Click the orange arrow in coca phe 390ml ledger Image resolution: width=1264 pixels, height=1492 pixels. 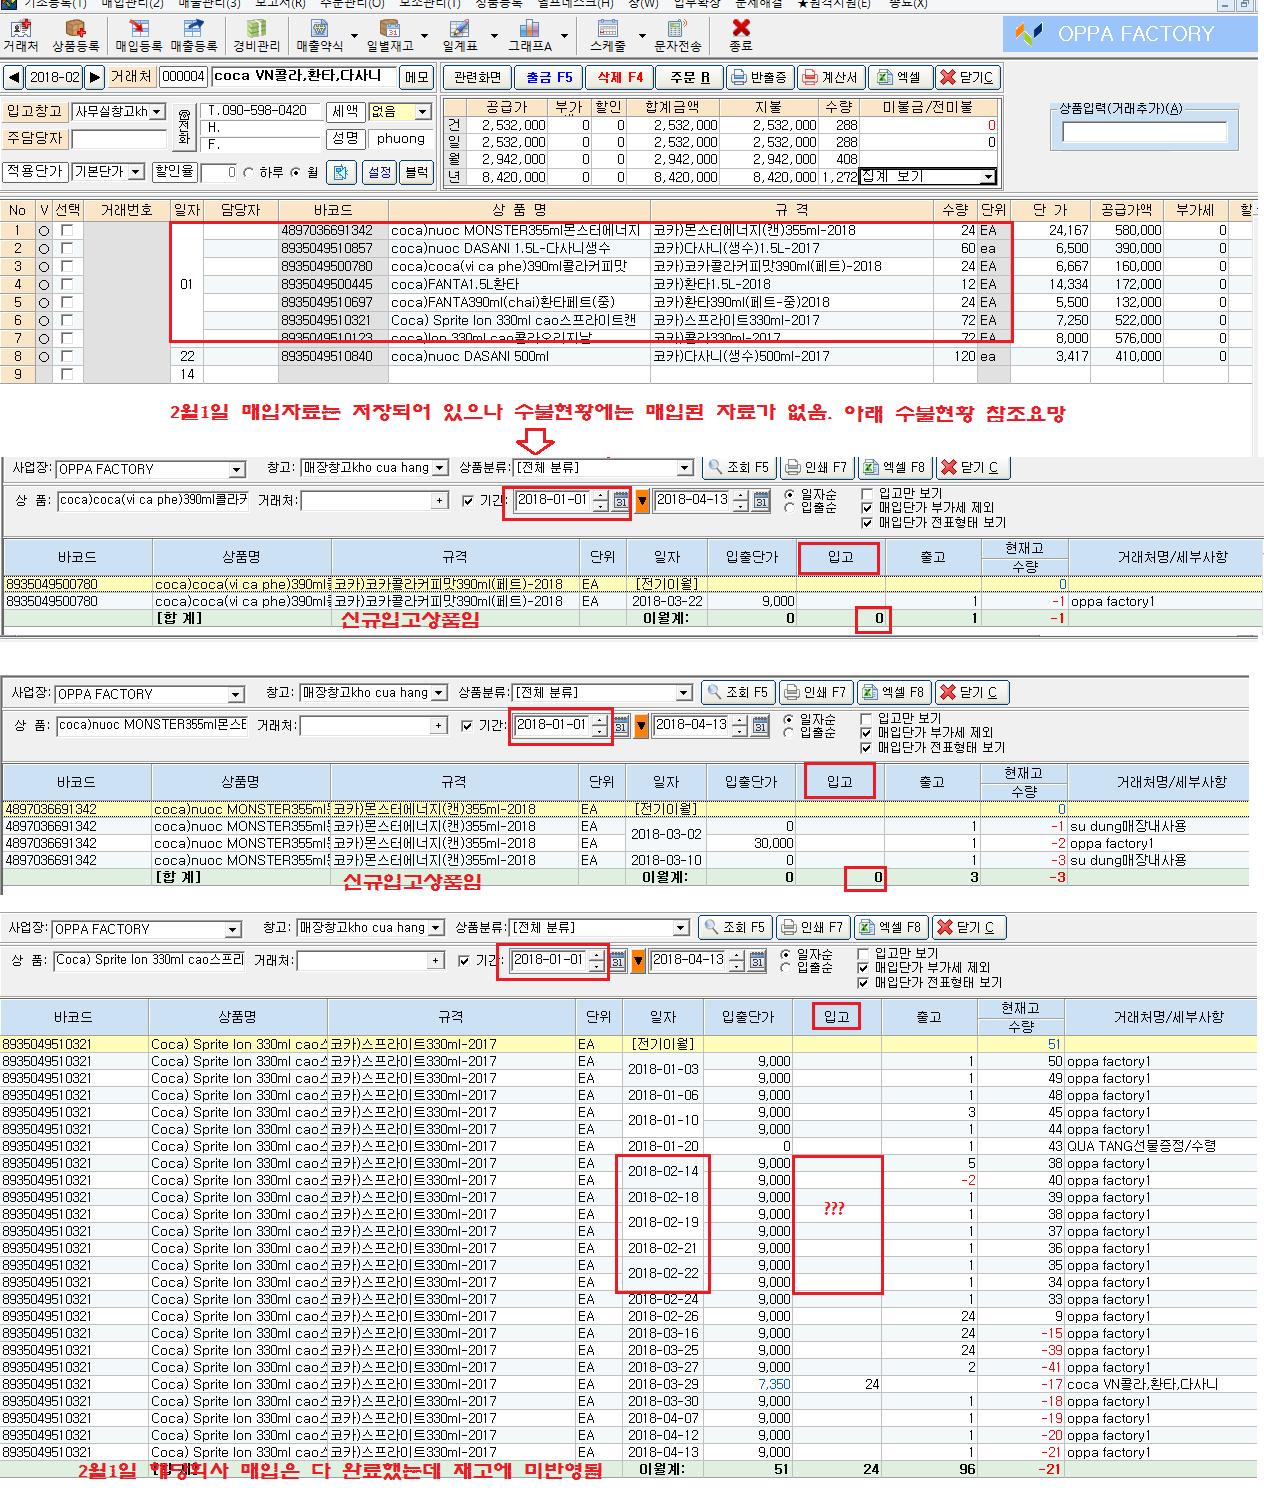[642, 501]
